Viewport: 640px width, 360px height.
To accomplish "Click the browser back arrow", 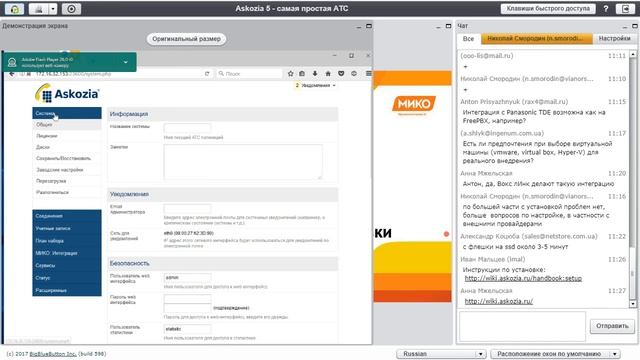I will click(12, 74).
